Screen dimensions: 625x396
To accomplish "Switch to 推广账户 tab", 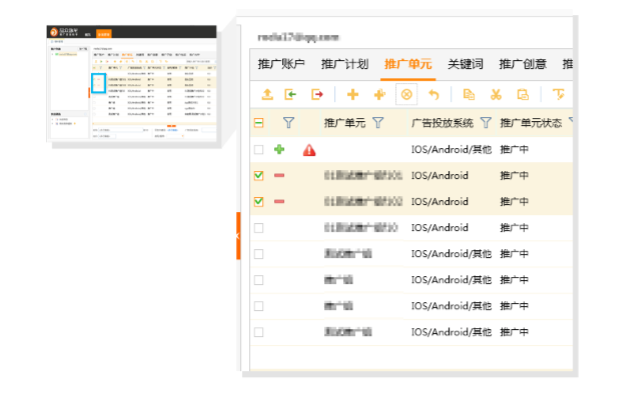I will [x=281, y=64].
